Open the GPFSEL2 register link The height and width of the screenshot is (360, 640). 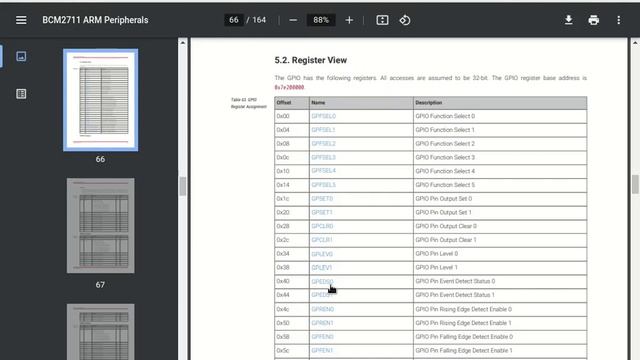[x=323, y=144]
